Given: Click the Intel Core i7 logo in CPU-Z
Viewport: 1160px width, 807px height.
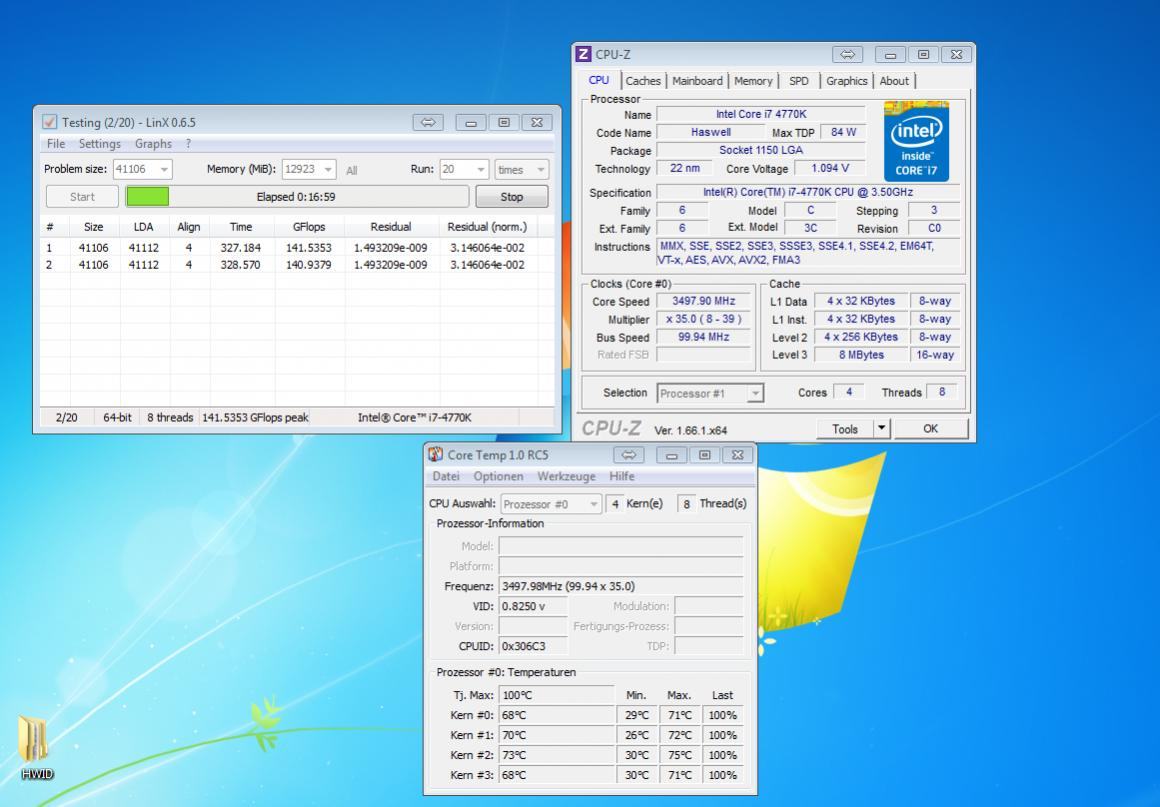Looking at the screenshot, I should pyautogui.click(x=916, y=141).
